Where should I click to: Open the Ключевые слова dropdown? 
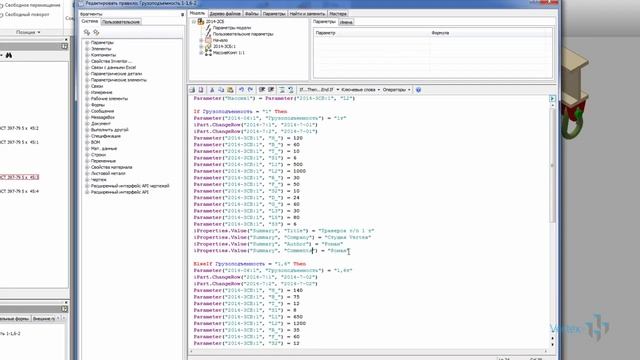click(x=360, y=90)
